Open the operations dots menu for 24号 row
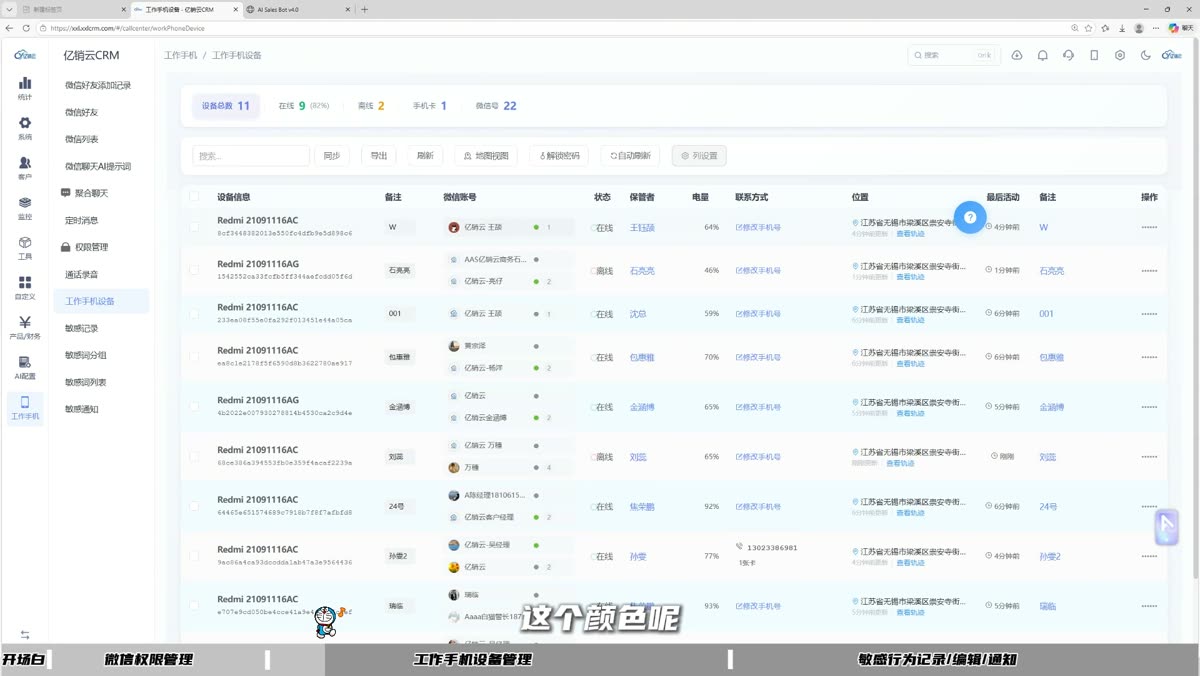This screenshot has height=676, width=1200. pyautogui.click(x=1149, y=507)
